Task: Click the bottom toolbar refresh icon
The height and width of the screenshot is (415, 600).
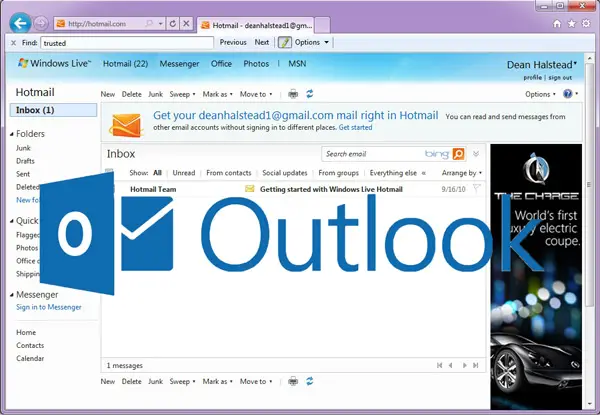Action: [x=310, y=381]
